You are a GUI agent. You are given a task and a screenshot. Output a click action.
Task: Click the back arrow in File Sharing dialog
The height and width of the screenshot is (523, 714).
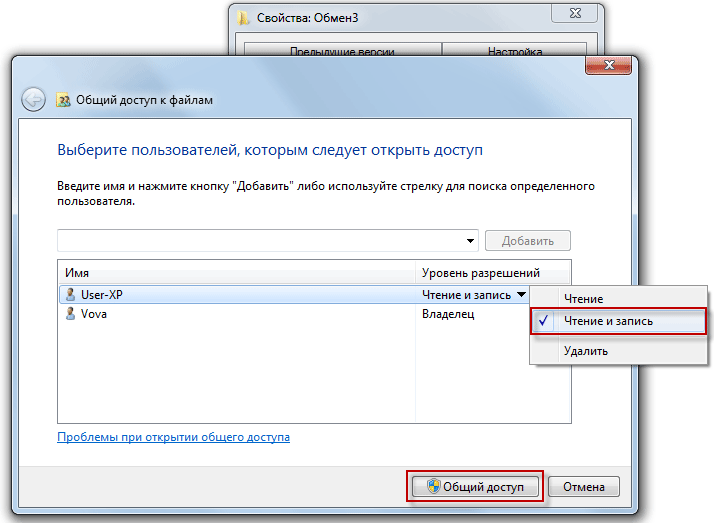[x=33, y=99]
